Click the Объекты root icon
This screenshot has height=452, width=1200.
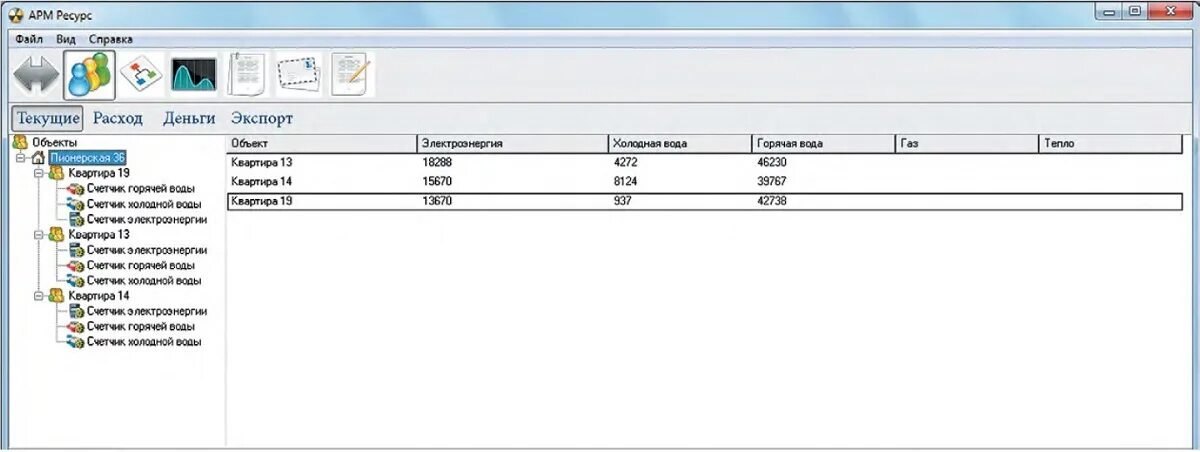20,143
